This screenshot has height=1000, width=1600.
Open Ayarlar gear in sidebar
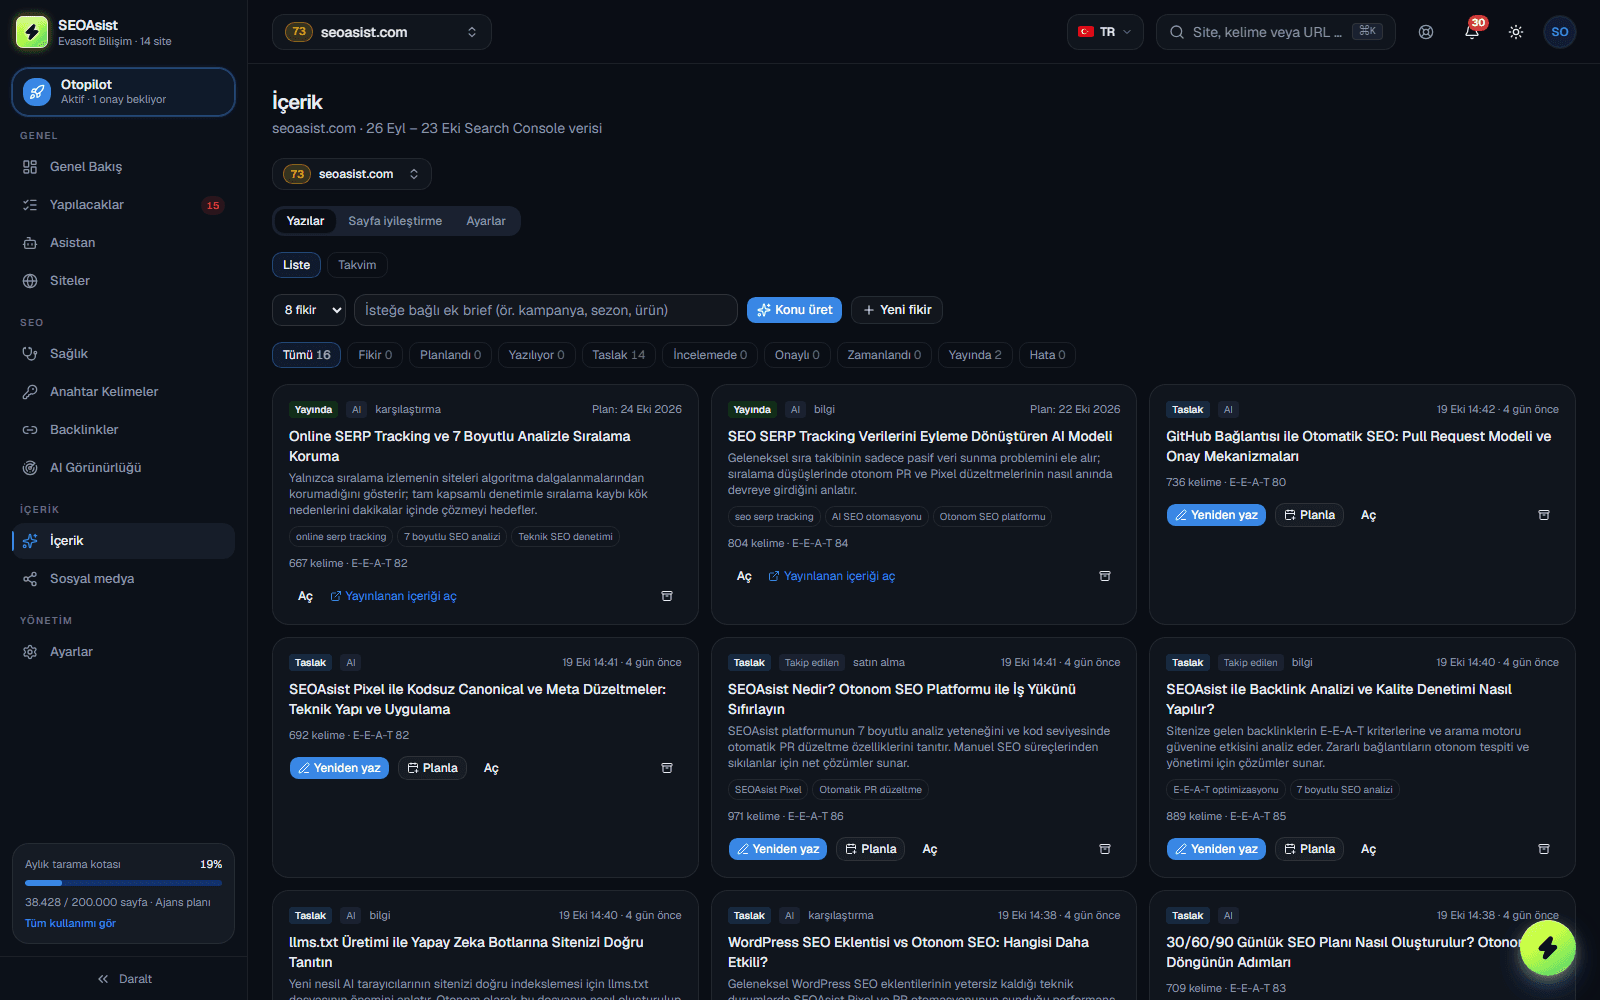[123, 652]
